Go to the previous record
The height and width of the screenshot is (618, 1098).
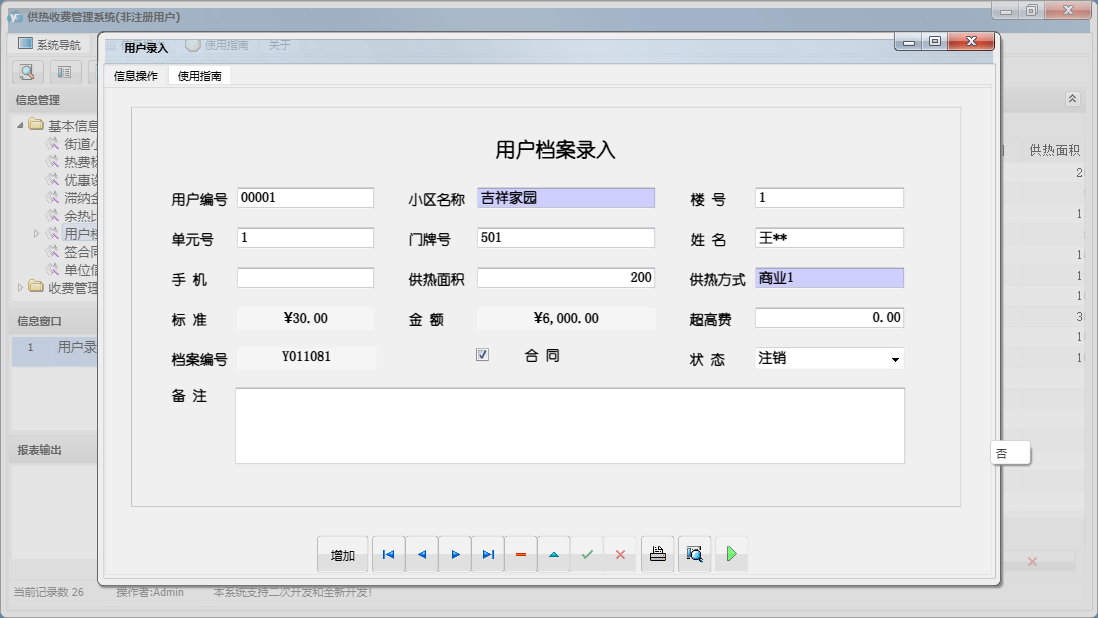pos(421,555)
